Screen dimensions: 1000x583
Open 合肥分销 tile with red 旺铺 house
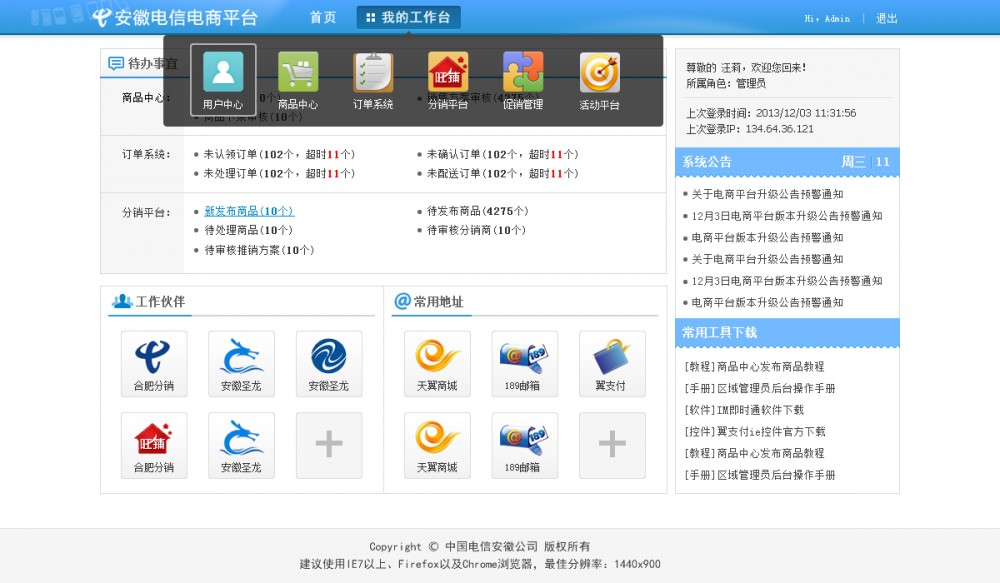tap(154, 445)
